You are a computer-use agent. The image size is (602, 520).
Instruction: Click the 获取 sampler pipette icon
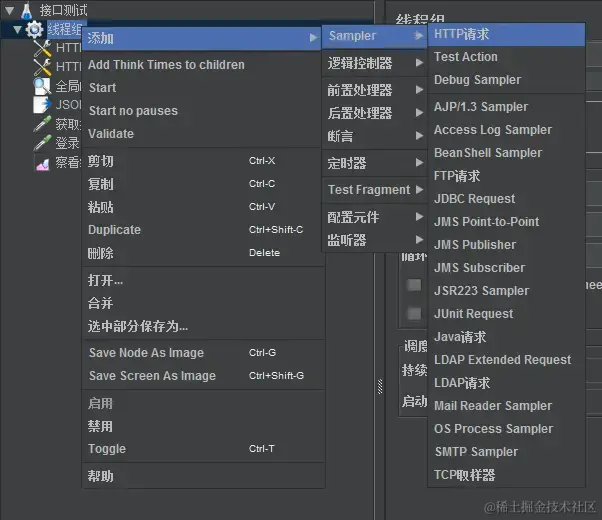(x=42, y=124)
